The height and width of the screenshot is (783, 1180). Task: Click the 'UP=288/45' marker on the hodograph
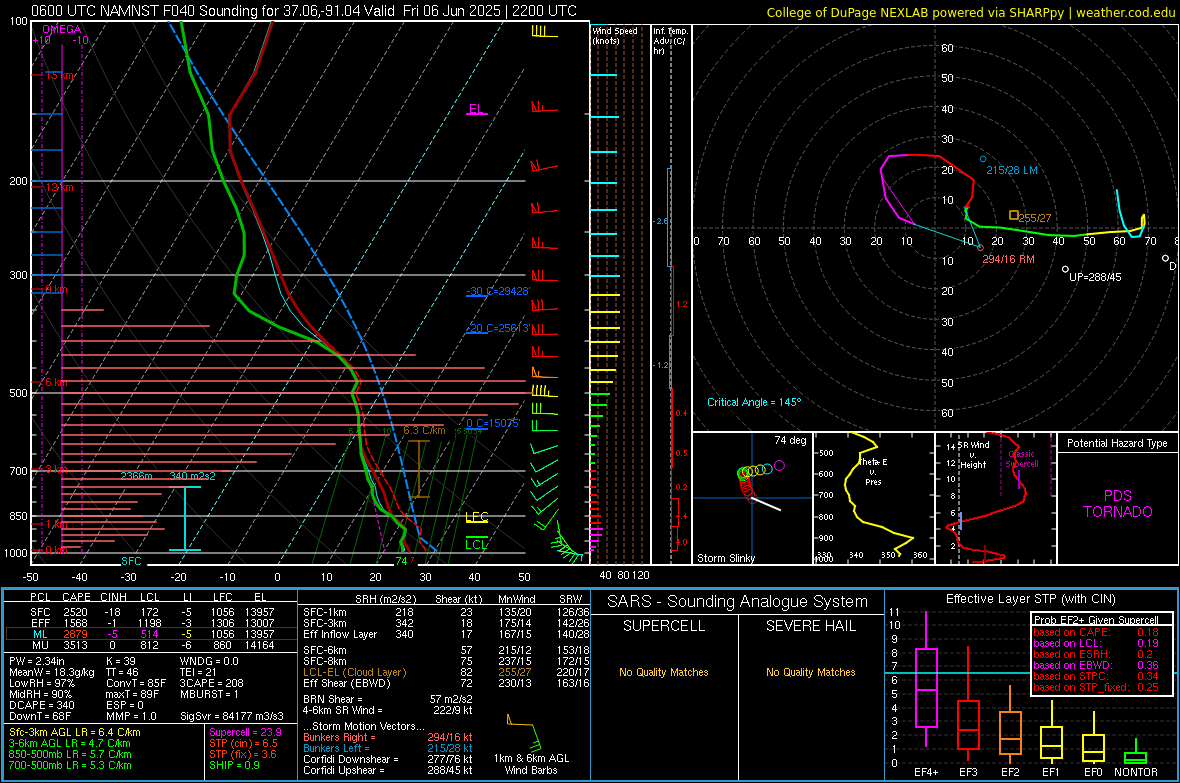point(1065,269)
